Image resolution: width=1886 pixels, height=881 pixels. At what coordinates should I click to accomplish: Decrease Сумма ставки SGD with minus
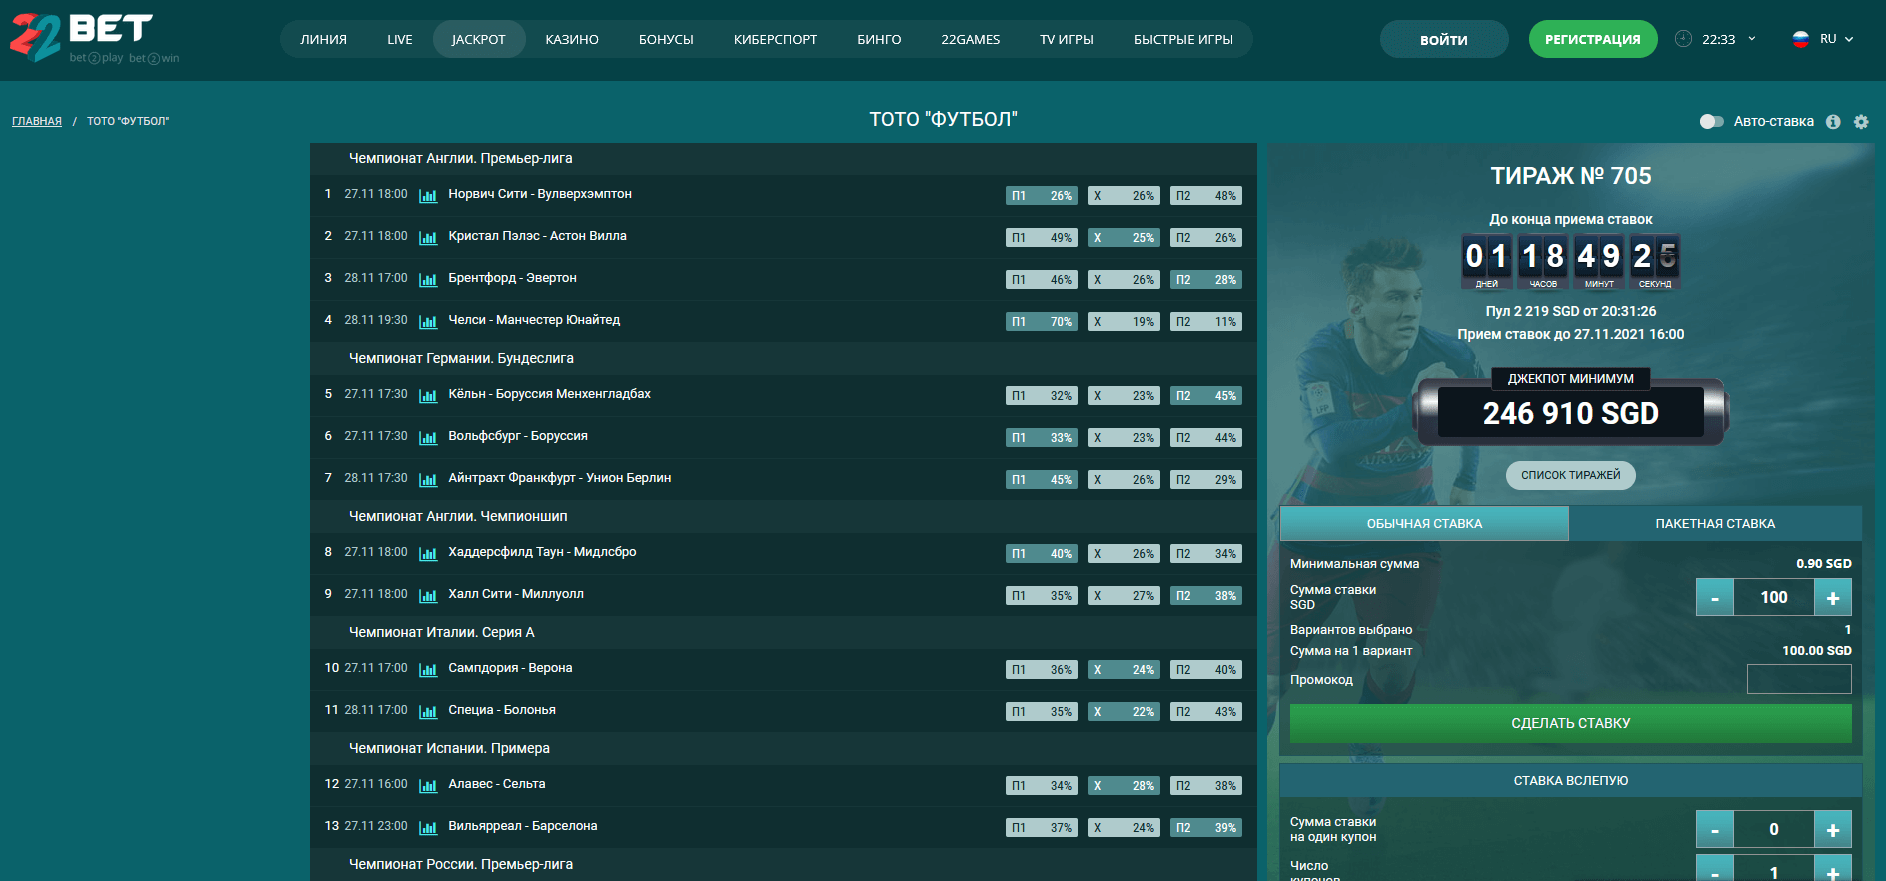pyautogui.click(x=1715, y=598)
